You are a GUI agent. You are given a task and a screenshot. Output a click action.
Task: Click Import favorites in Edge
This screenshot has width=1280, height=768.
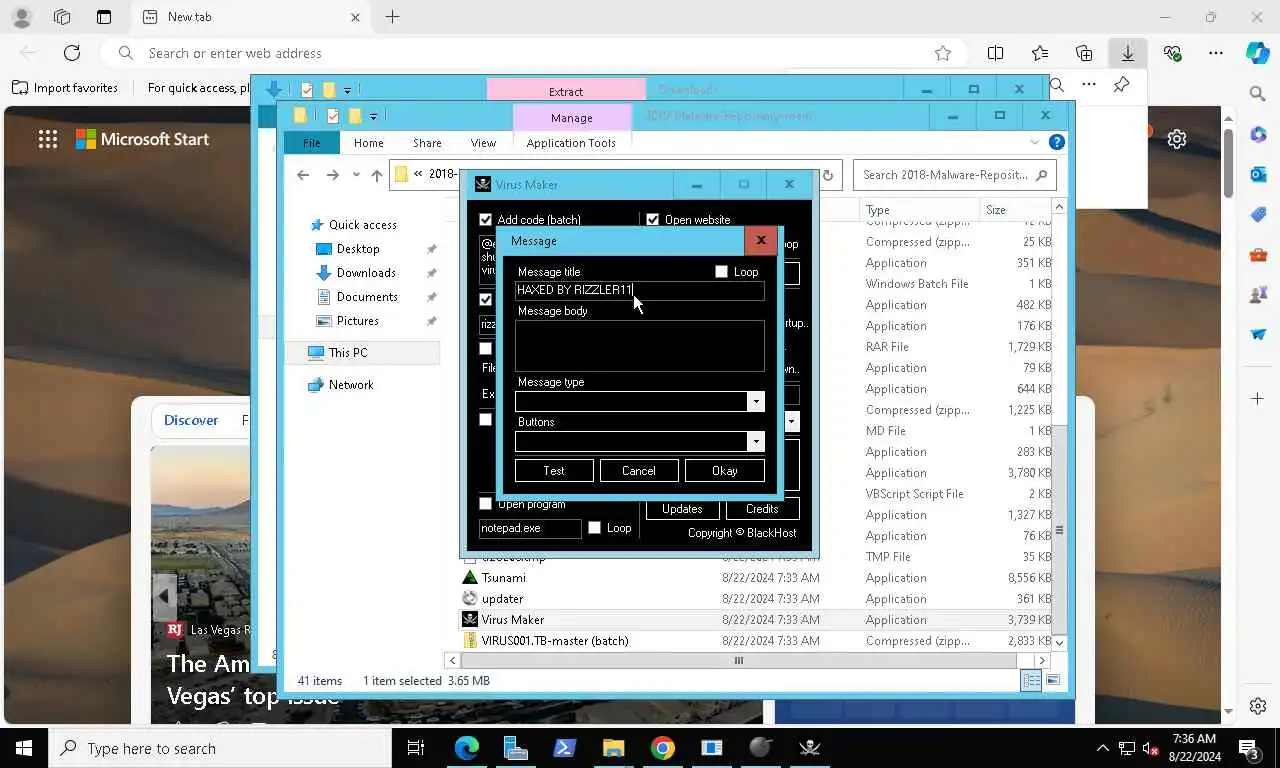point(65,88)
